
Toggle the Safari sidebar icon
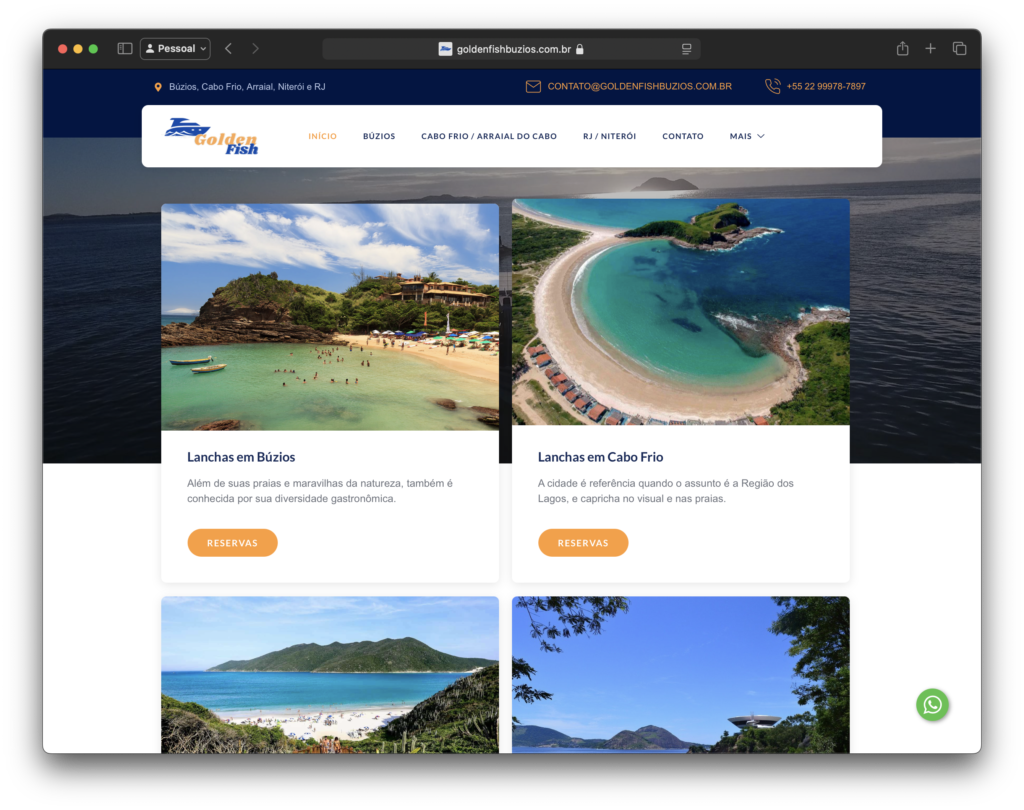pos(125,48)
